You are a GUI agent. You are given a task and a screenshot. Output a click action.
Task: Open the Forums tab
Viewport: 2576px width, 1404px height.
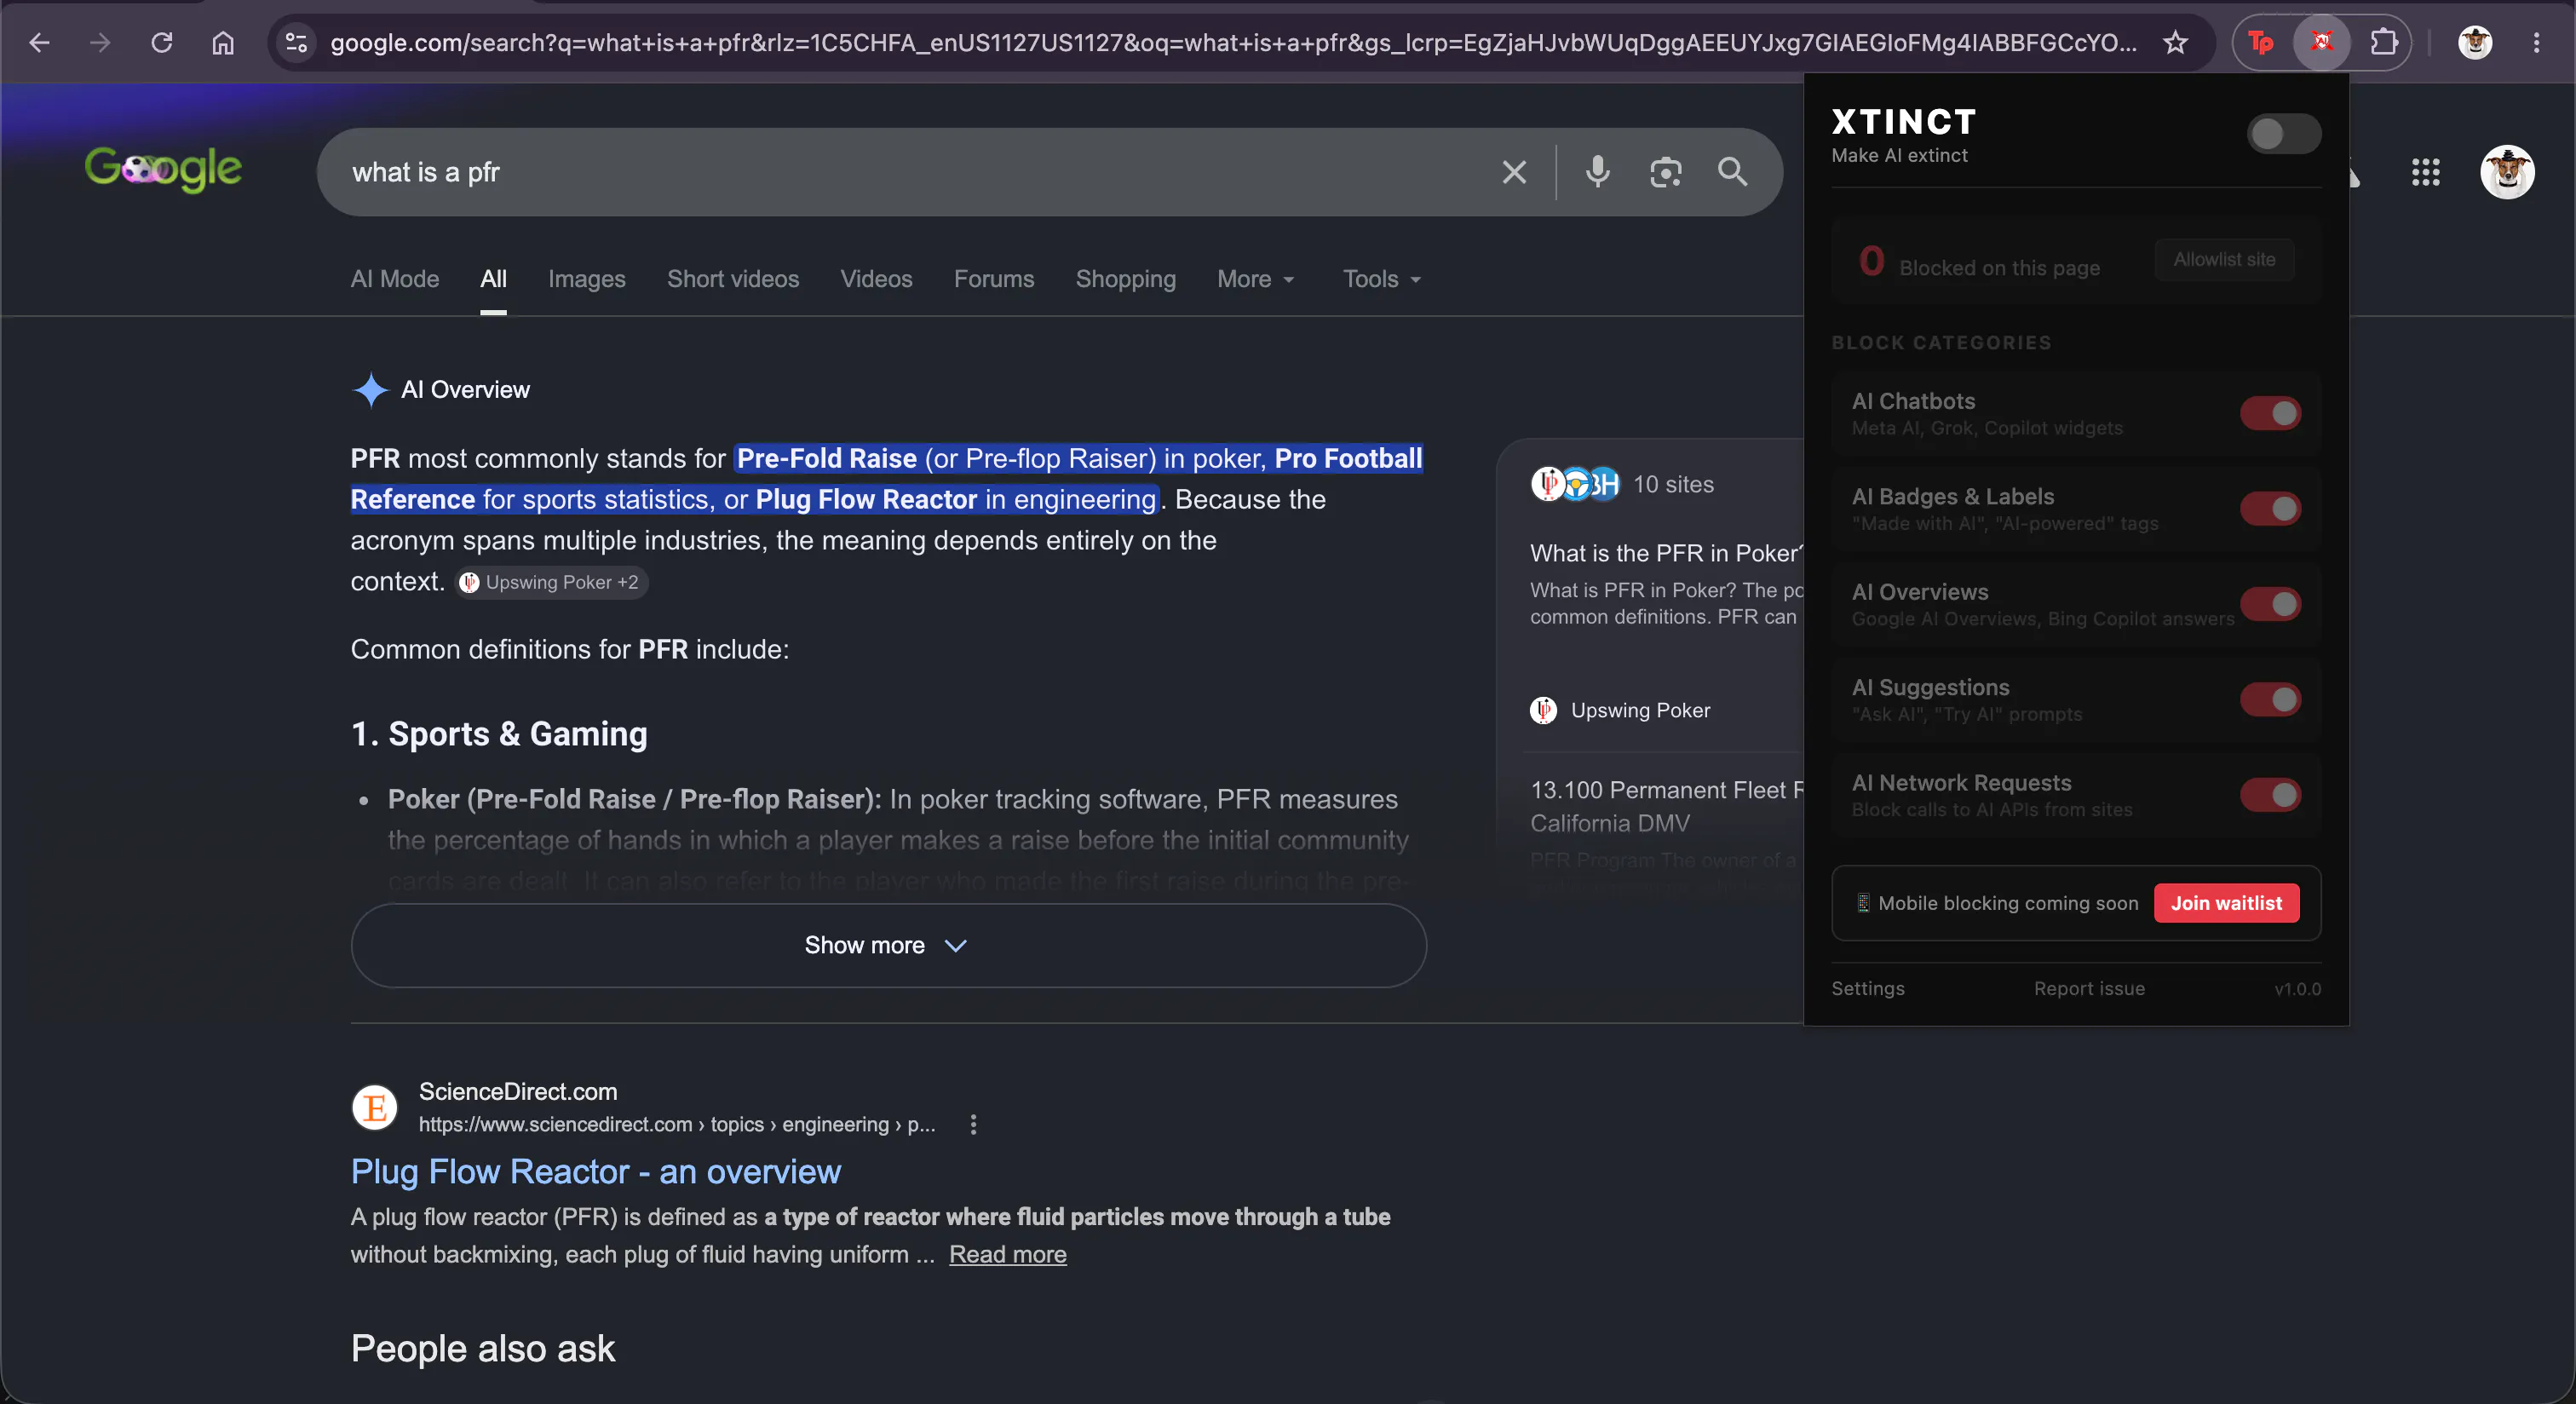pos(994,279)
